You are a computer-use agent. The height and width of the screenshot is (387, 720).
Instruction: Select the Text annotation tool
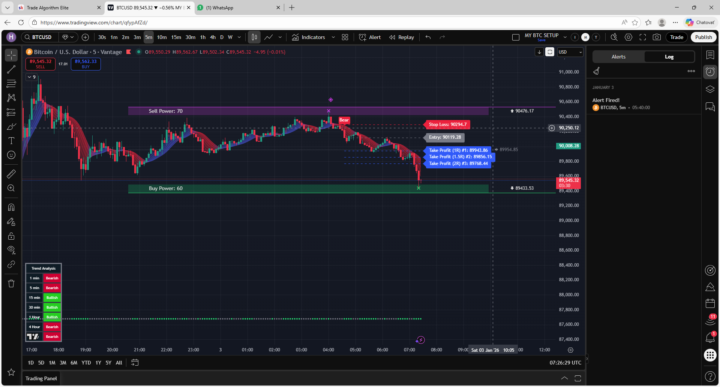coord(11,141)
